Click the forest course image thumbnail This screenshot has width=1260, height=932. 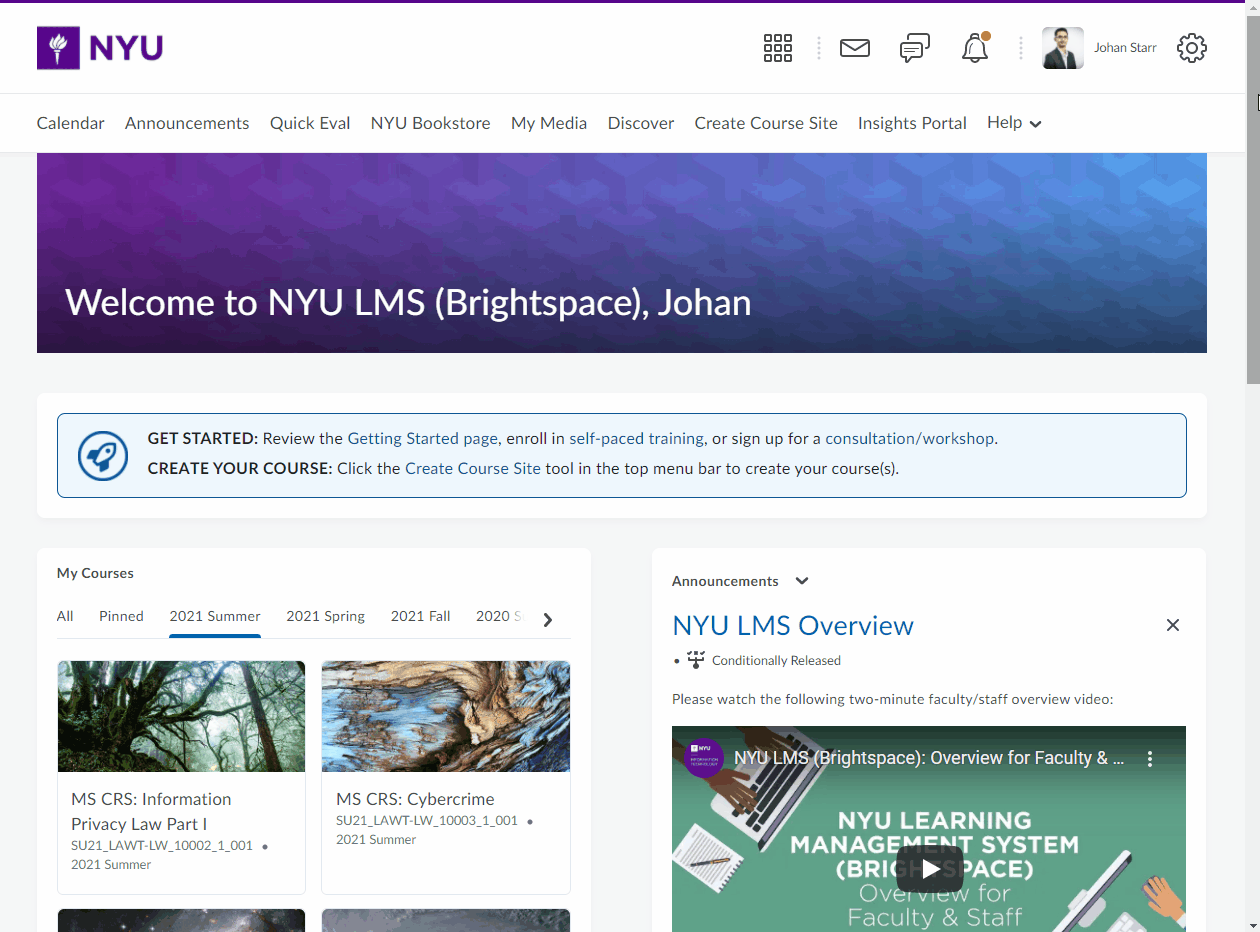[x=181, y=716]
